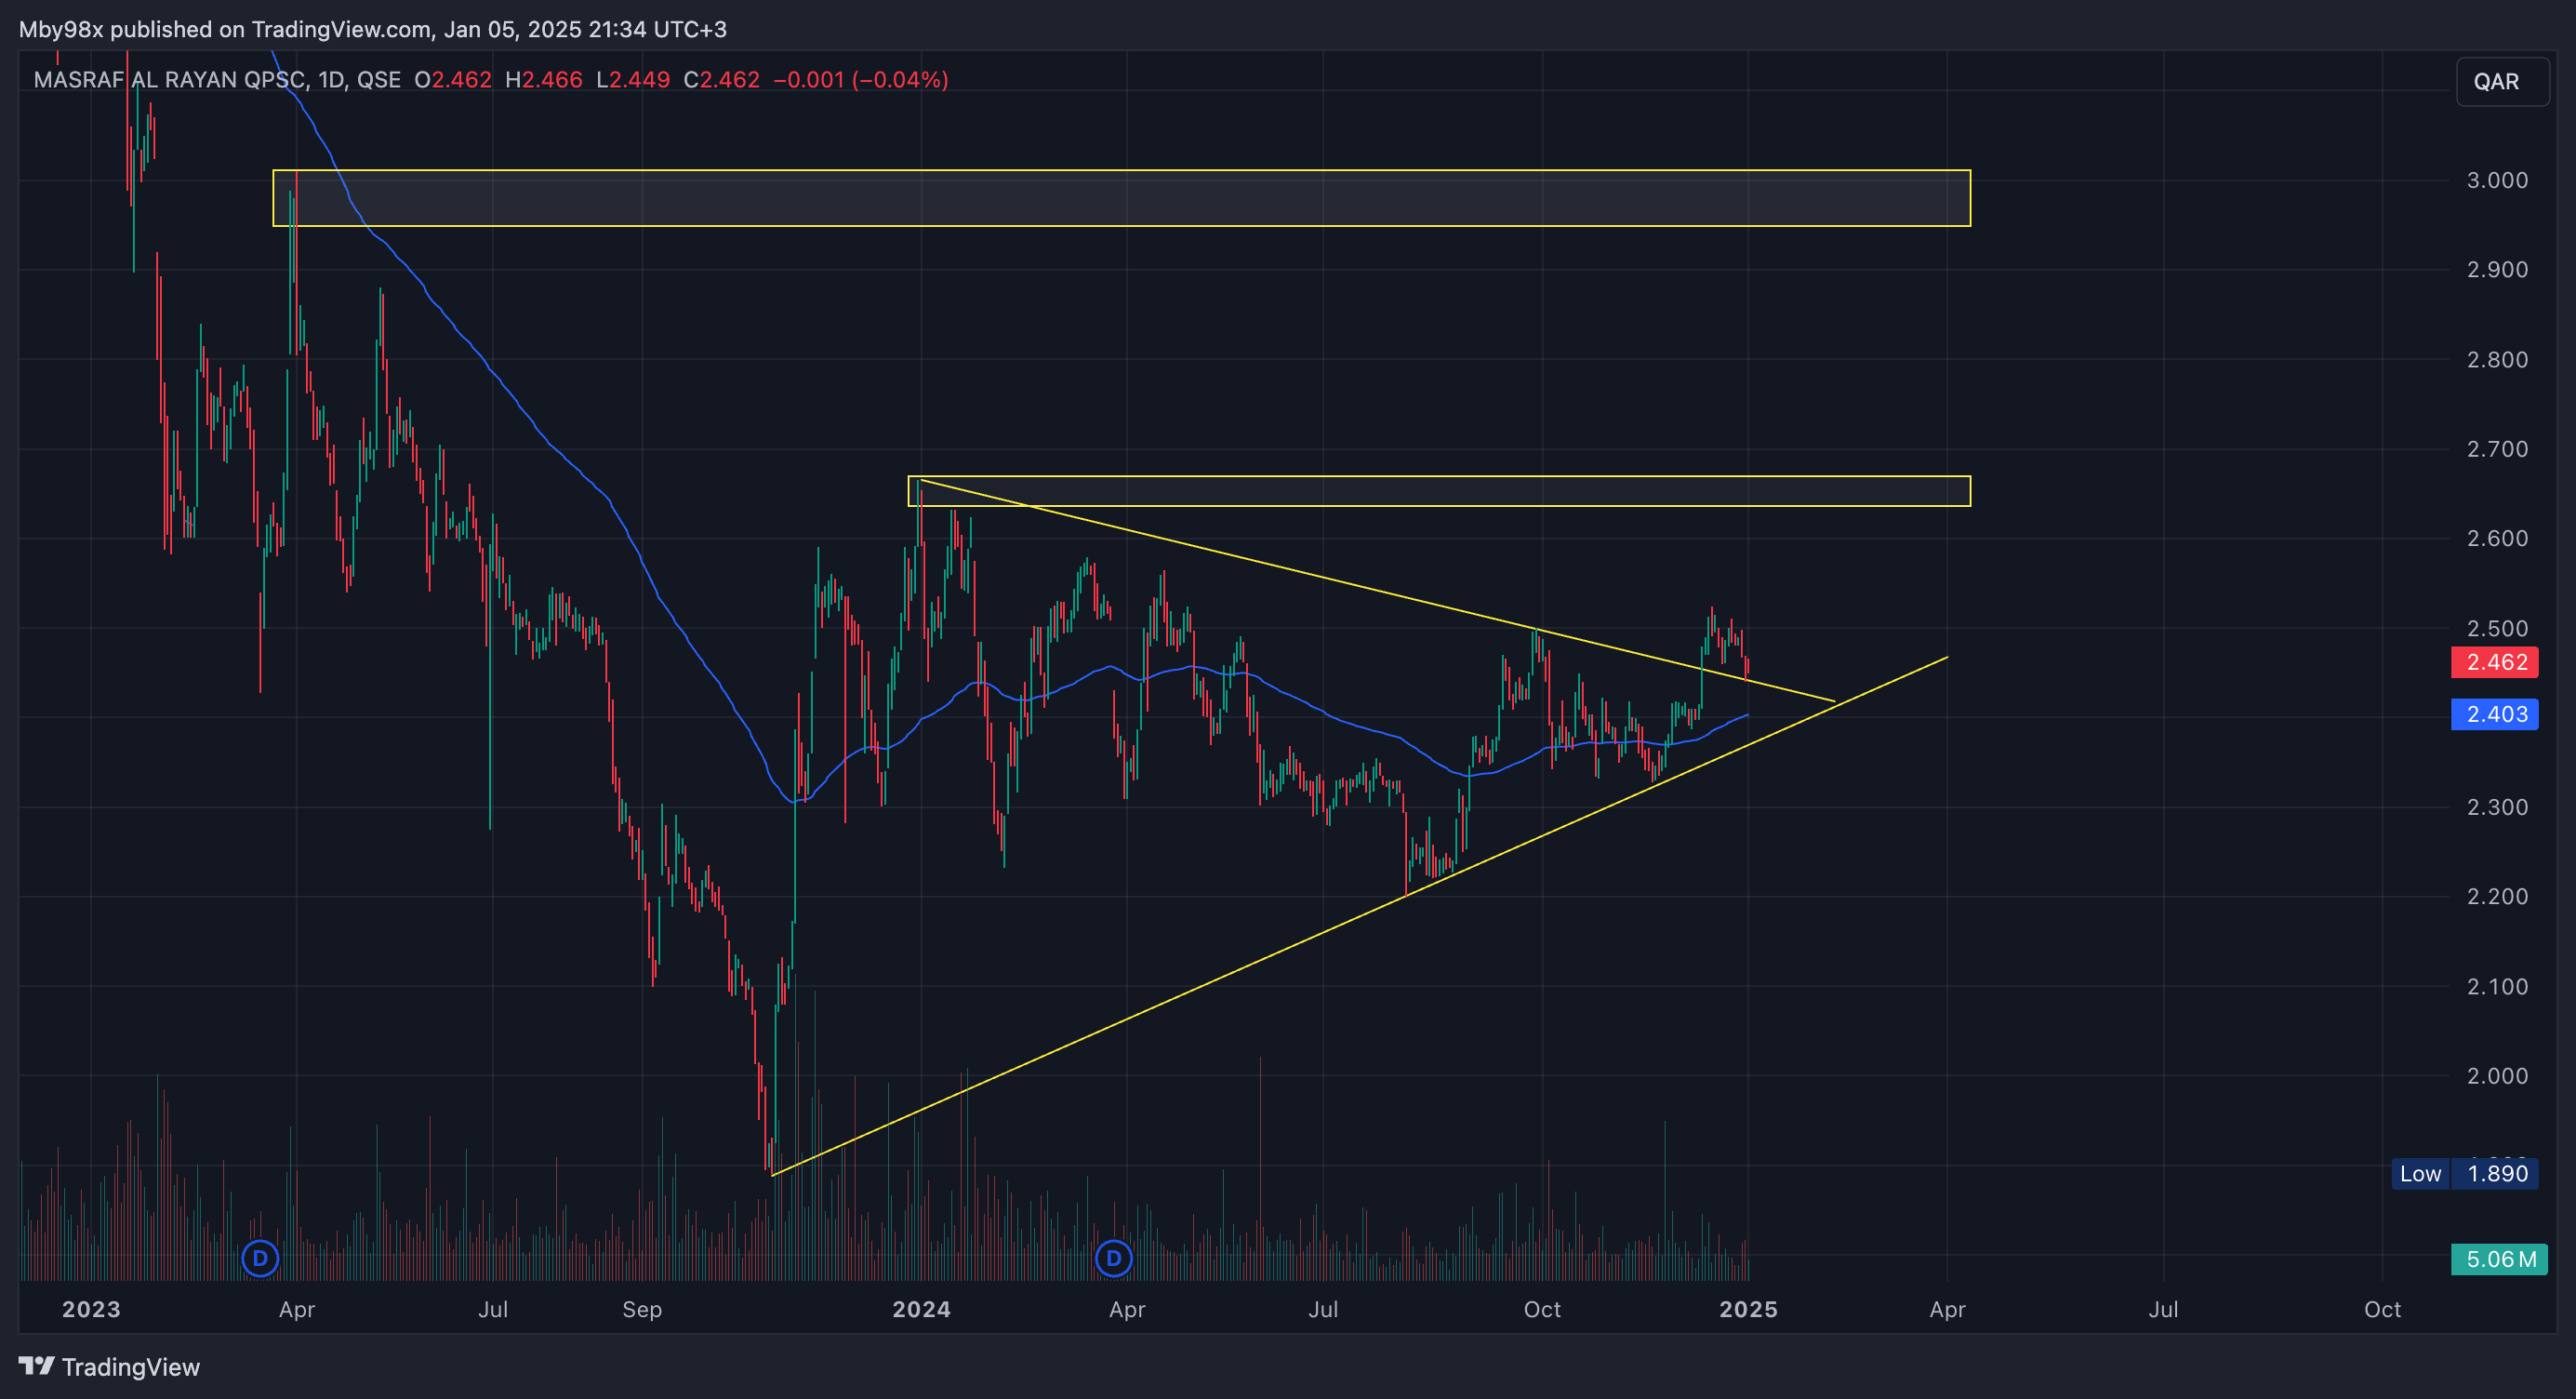Click the 2.300 price axis label
The image size is (2576, 1399).
[x=2497, y=807]
